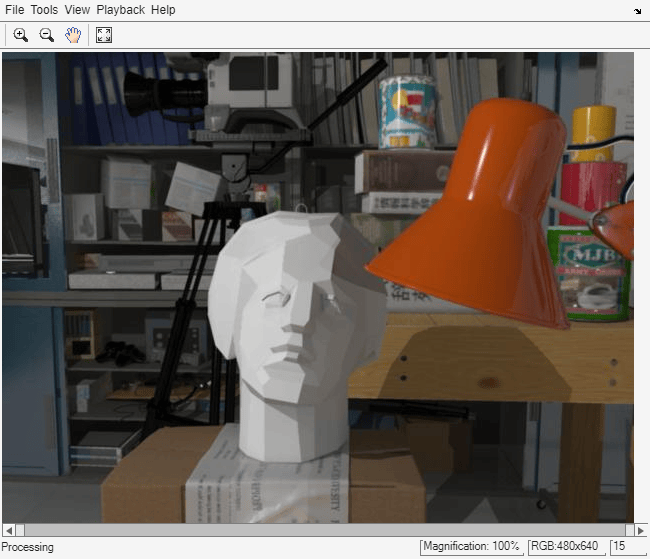Click the horizontal scrollbar left arrow

9,530
